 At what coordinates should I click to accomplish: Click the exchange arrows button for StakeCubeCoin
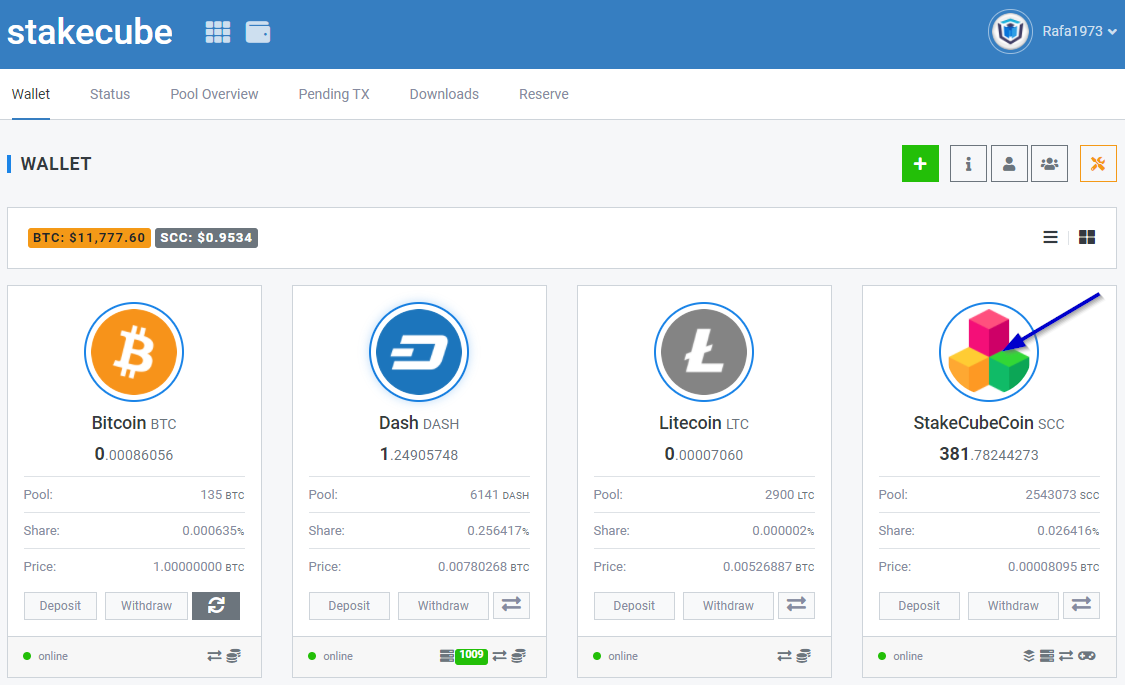1081,605
